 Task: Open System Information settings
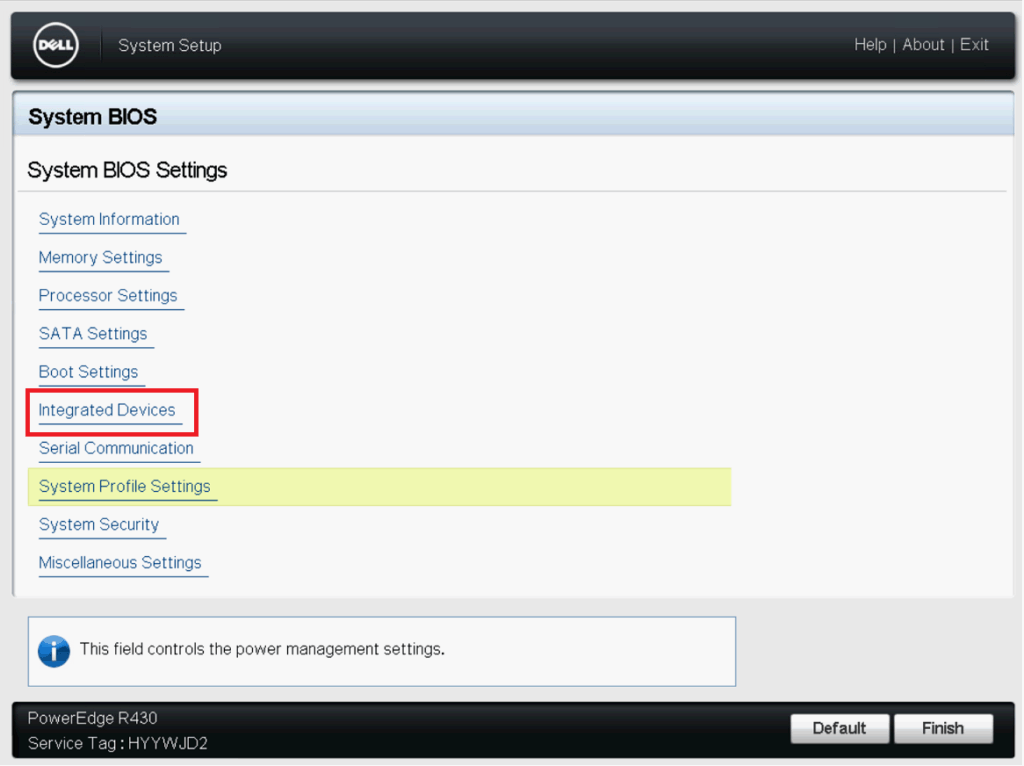click(109, 219)
